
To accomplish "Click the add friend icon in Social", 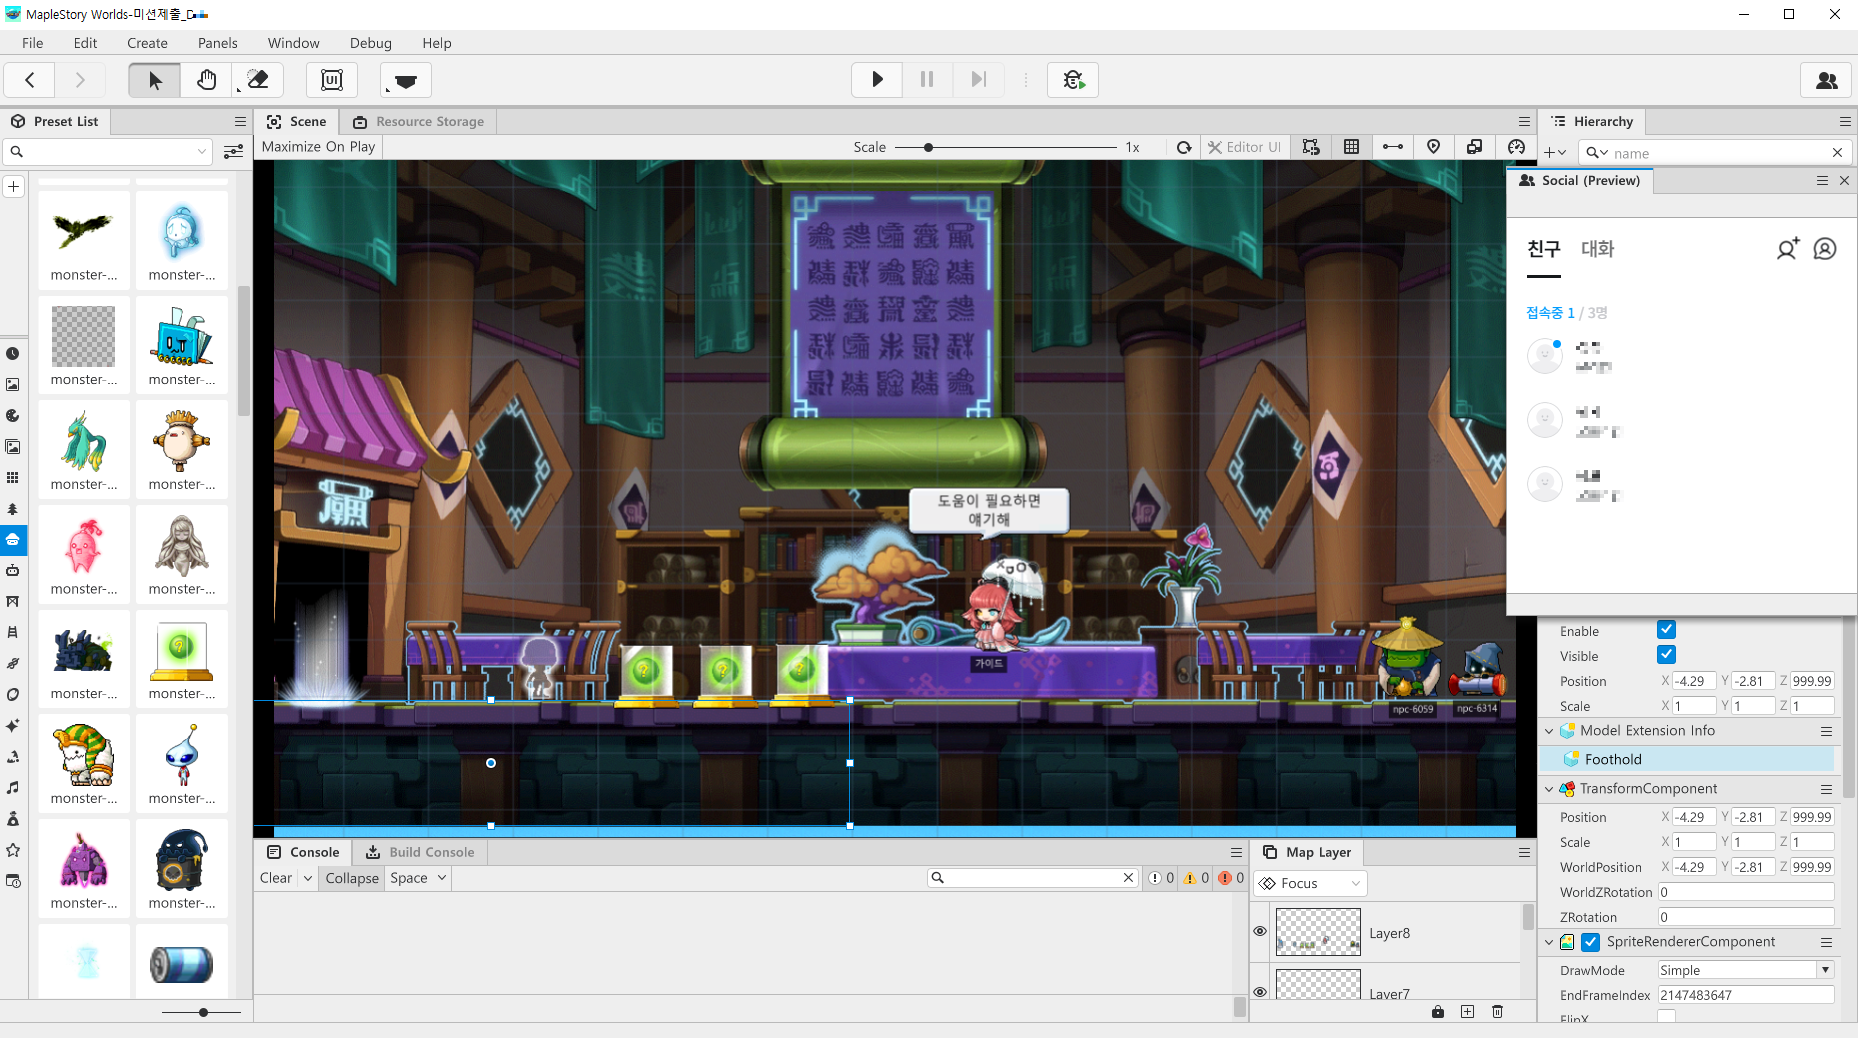I will (1788, 249).
